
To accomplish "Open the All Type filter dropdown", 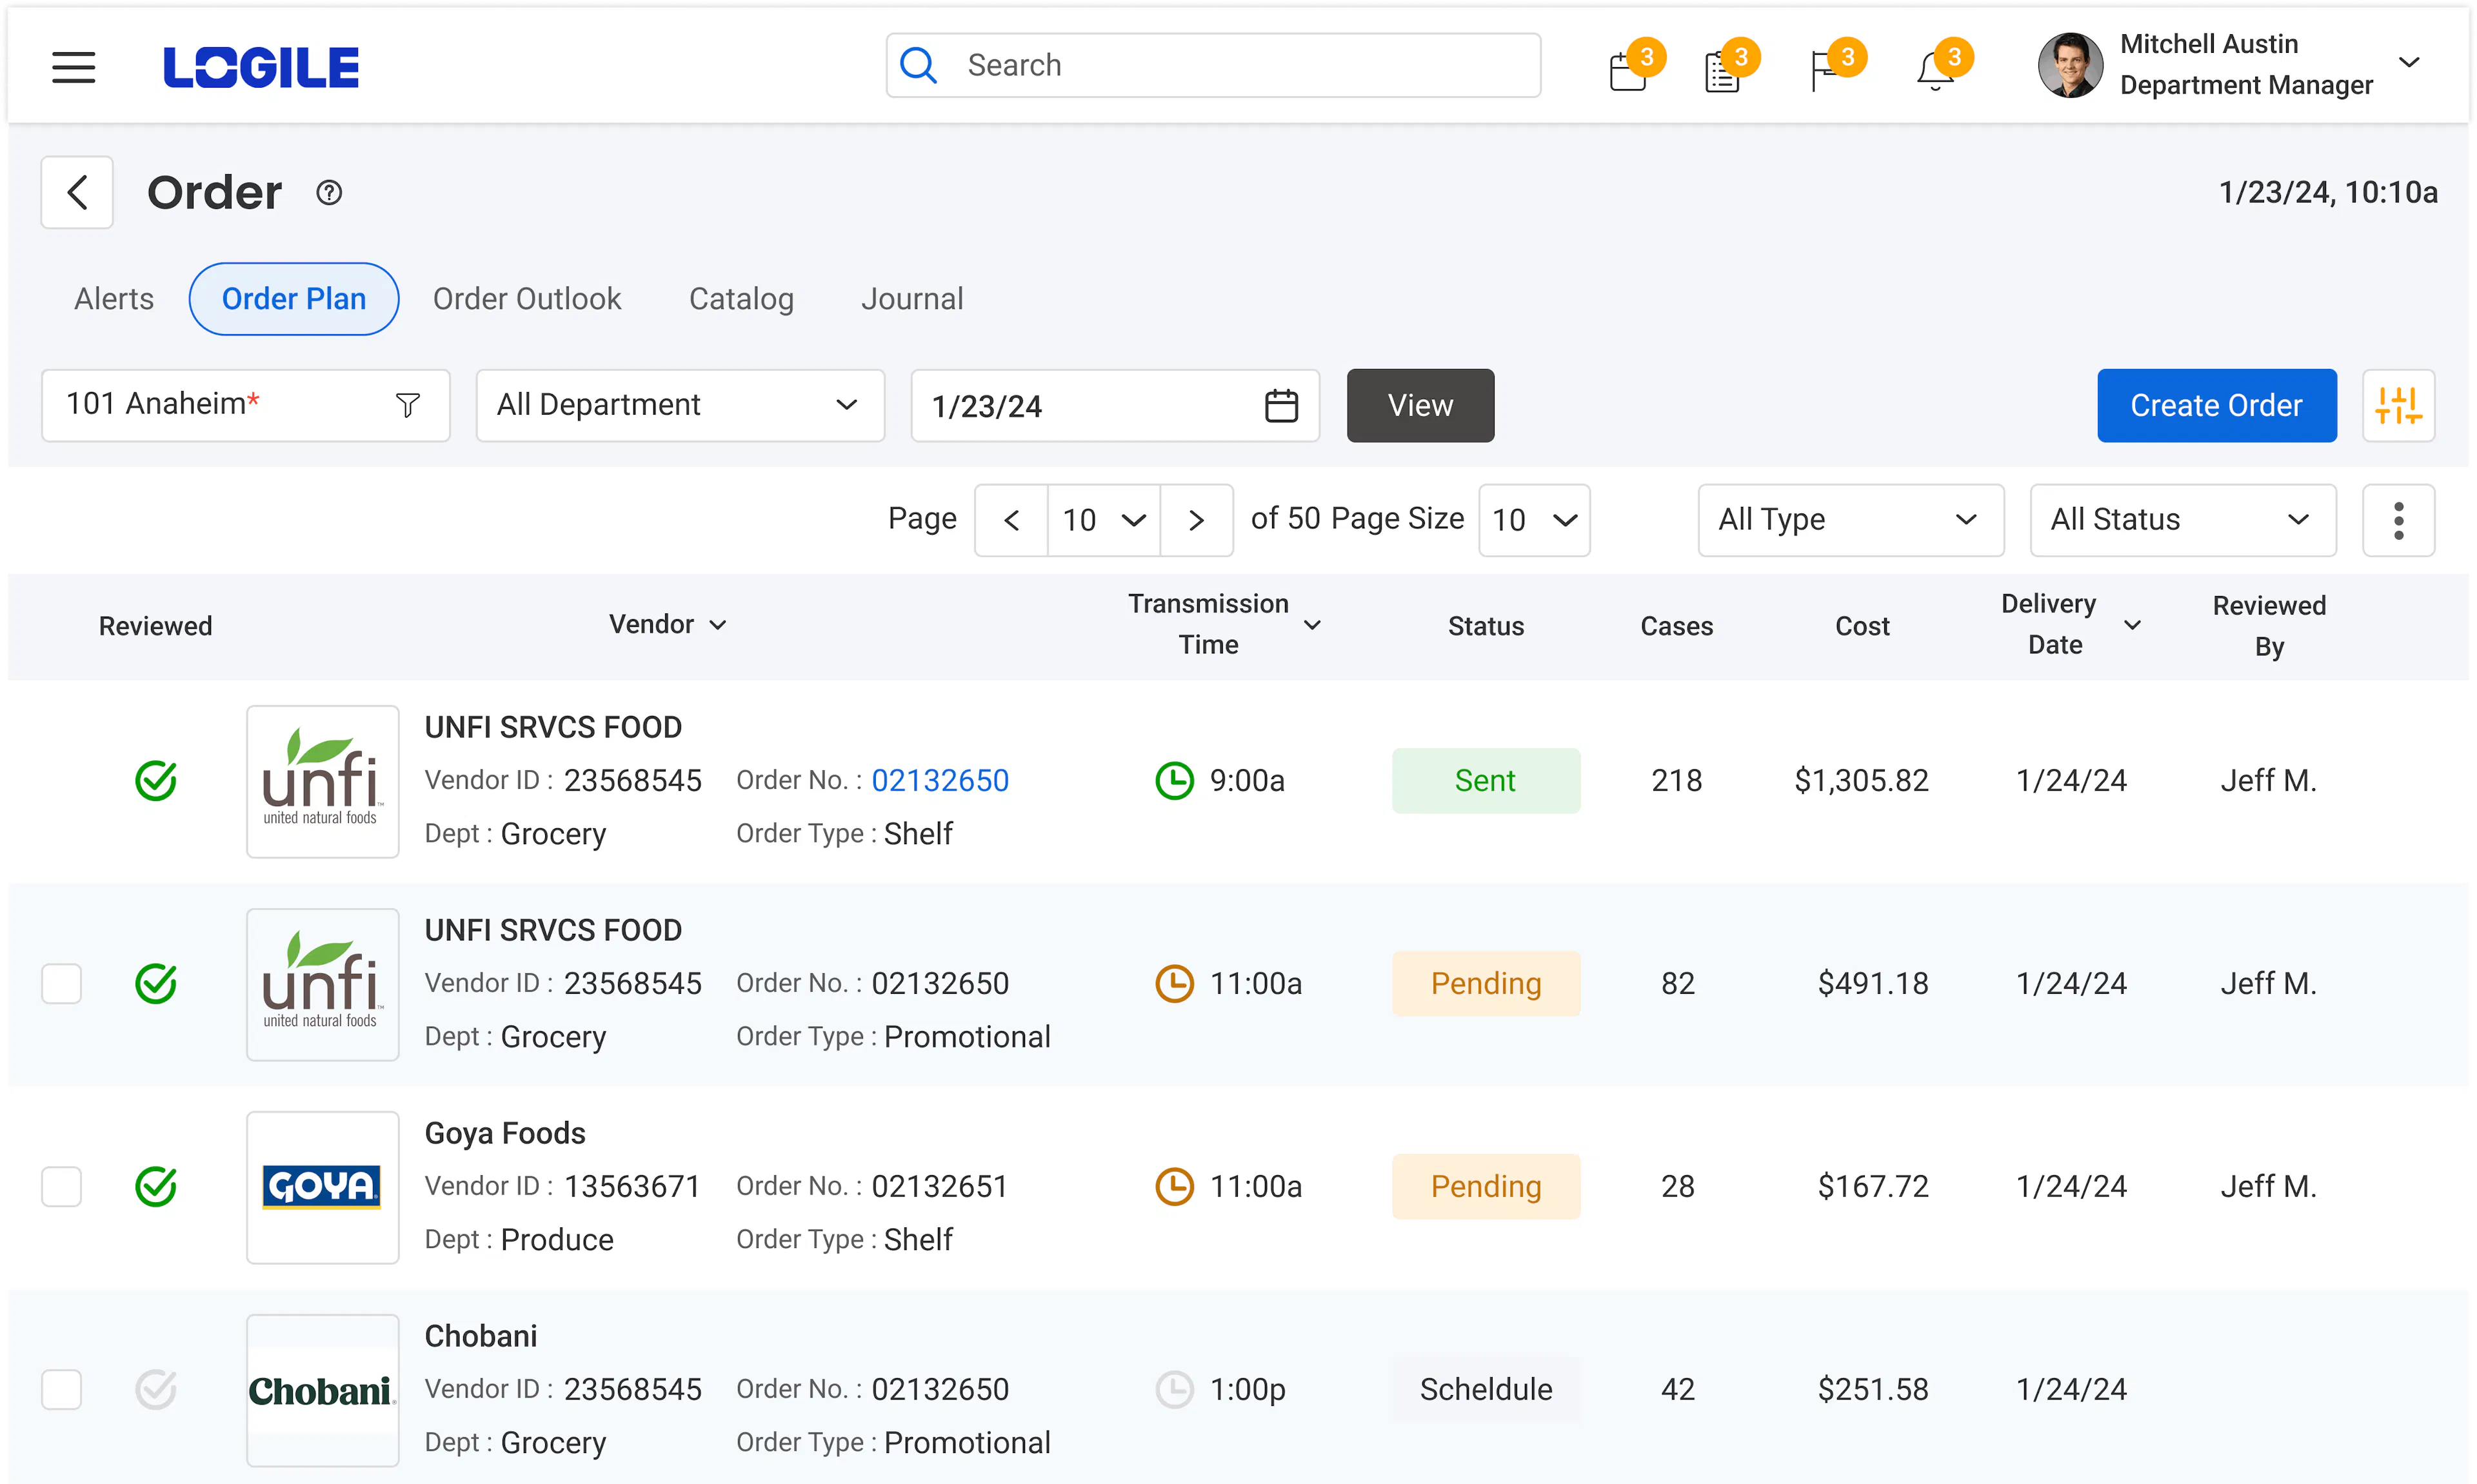I will click(x=1849, y=520).
